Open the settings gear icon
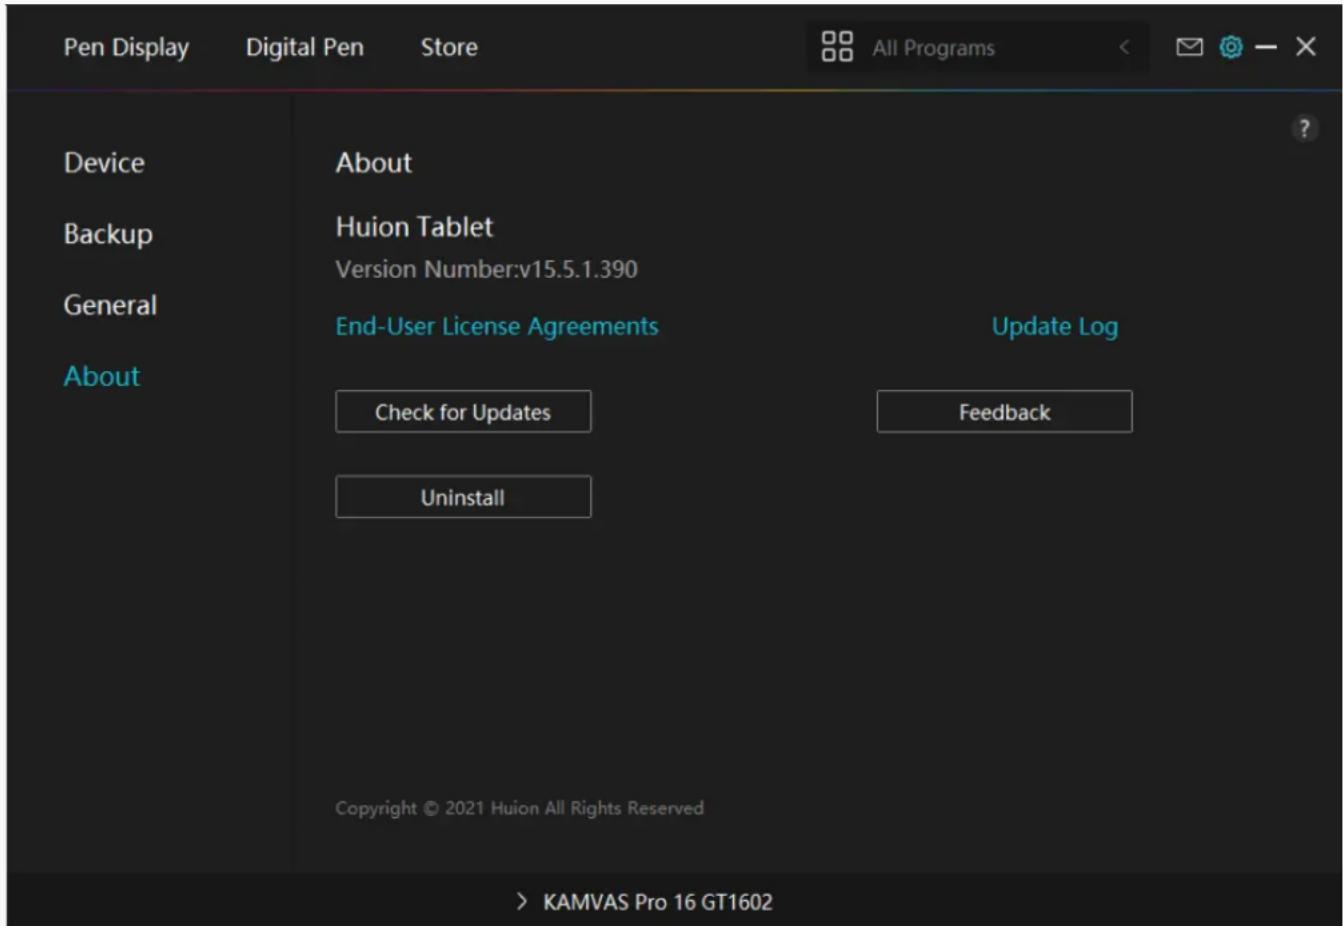Viewport: 1343px width, 926px height. coord(1231,47)
